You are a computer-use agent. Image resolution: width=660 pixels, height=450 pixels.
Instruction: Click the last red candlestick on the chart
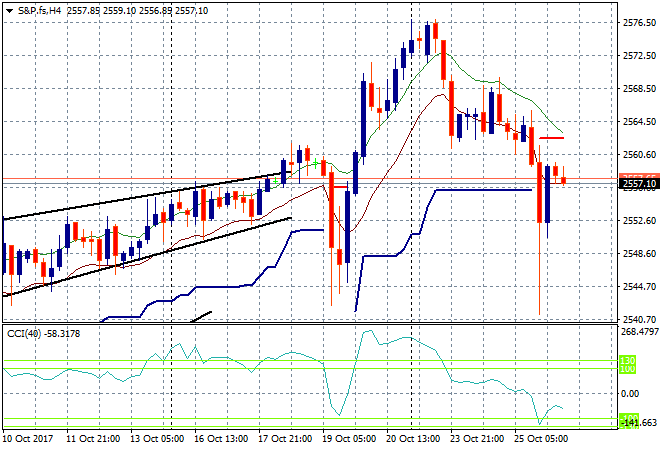tap(564, 180)
